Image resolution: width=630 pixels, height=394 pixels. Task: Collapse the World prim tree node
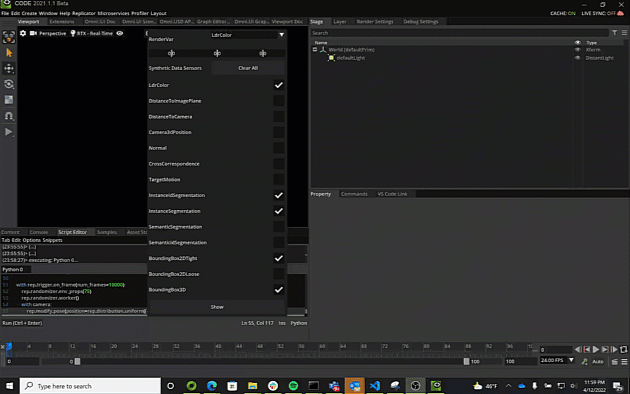point(315,50)
